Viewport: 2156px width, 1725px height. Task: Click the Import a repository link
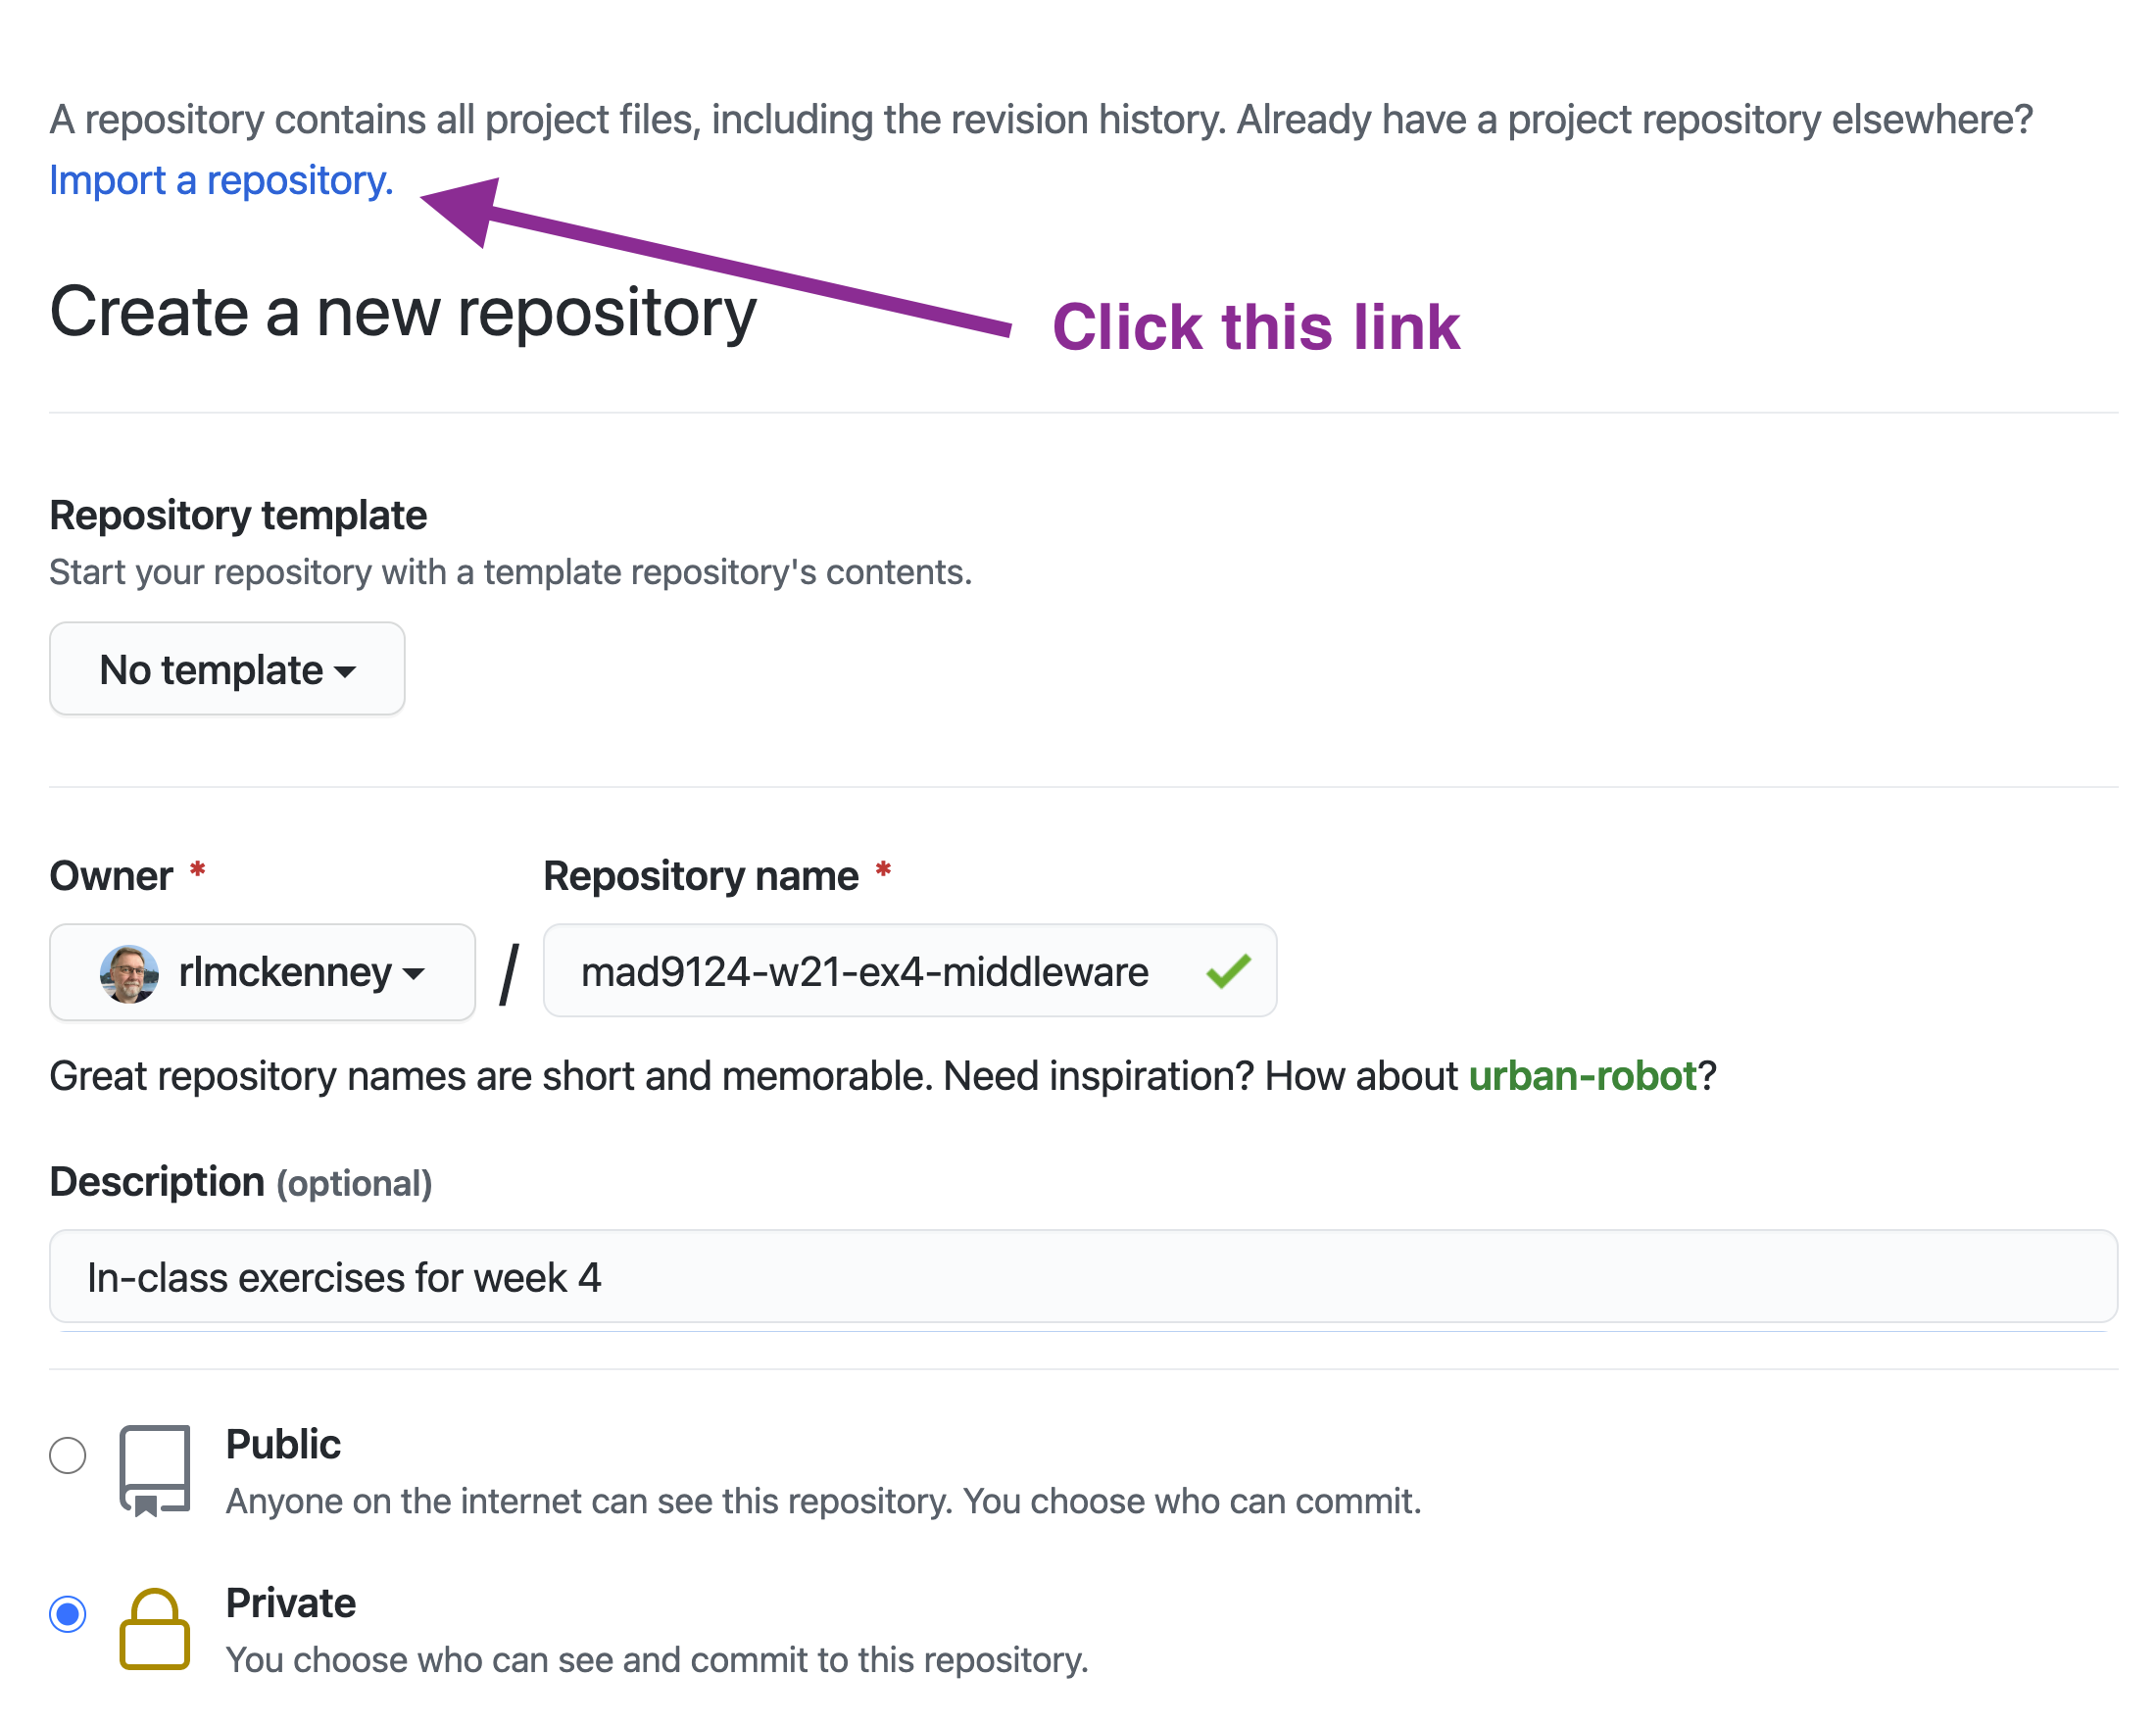pos(221,181)
